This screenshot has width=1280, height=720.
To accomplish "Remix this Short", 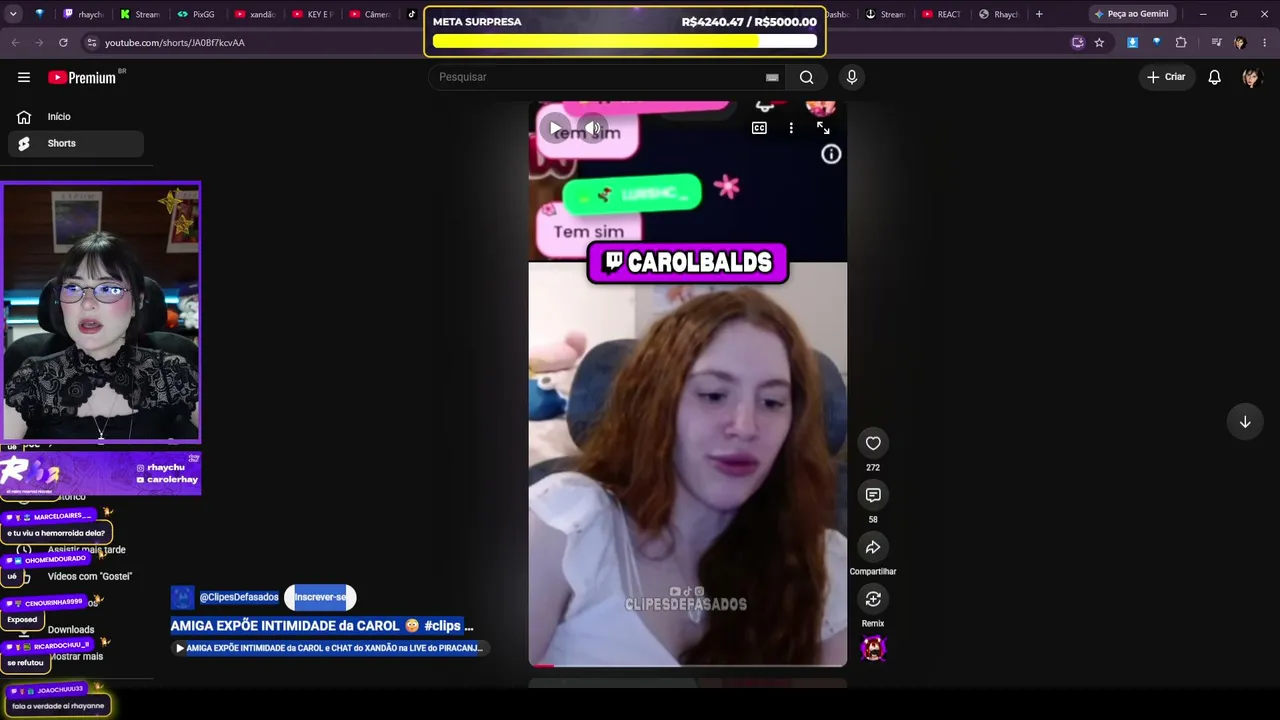I will point(873,599).
